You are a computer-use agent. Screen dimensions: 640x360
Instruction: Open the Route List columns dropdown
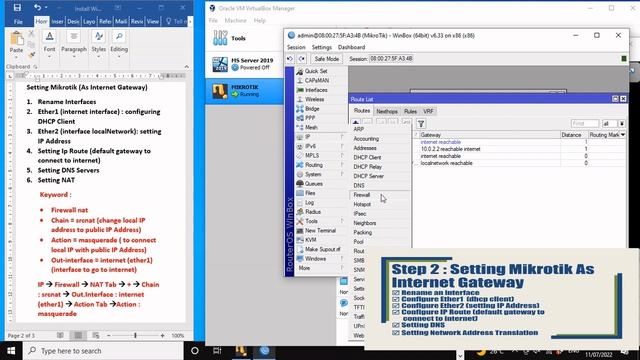pyautogui.click(x=623, y=135)
